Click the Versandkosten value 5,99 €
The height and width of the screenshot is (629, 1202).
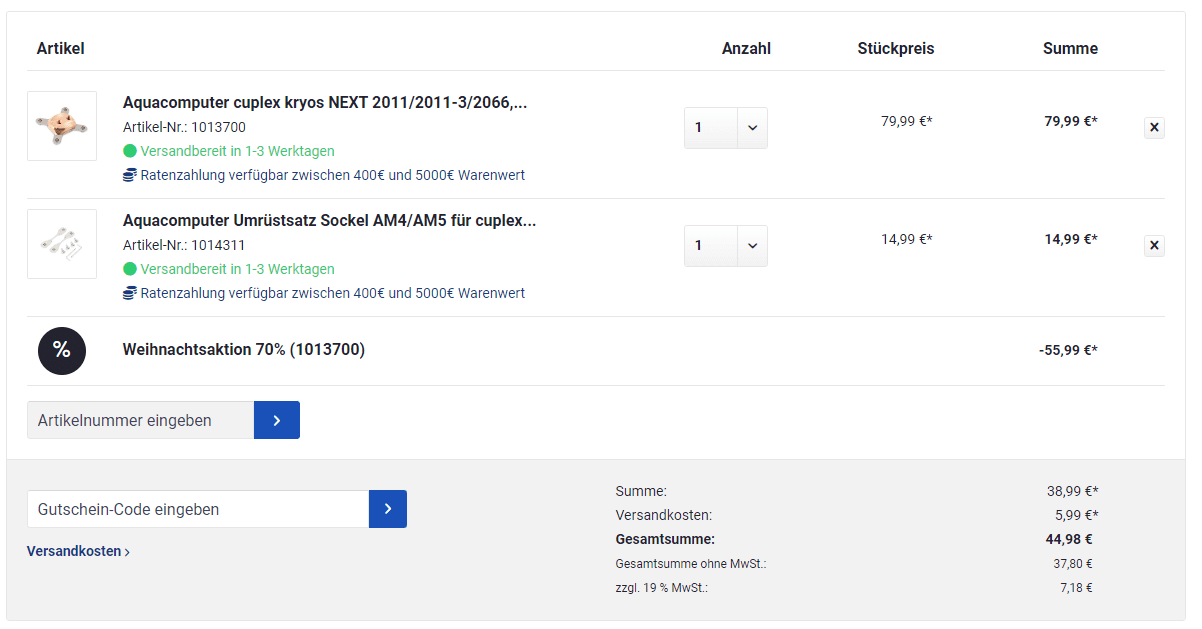(1076, 515)
